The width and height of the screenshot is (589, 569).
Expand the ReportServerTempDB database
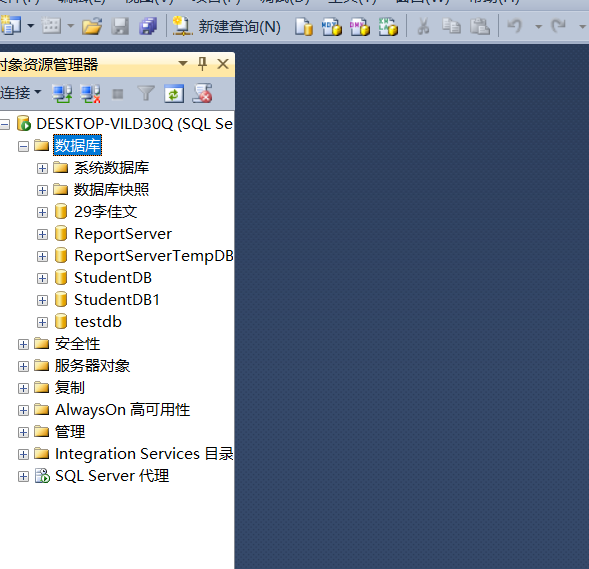(42, 257)
